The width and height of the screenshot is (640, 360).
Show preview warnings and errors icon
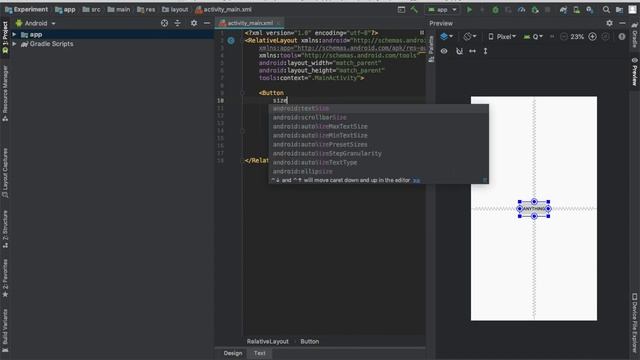tap(622, 37)
